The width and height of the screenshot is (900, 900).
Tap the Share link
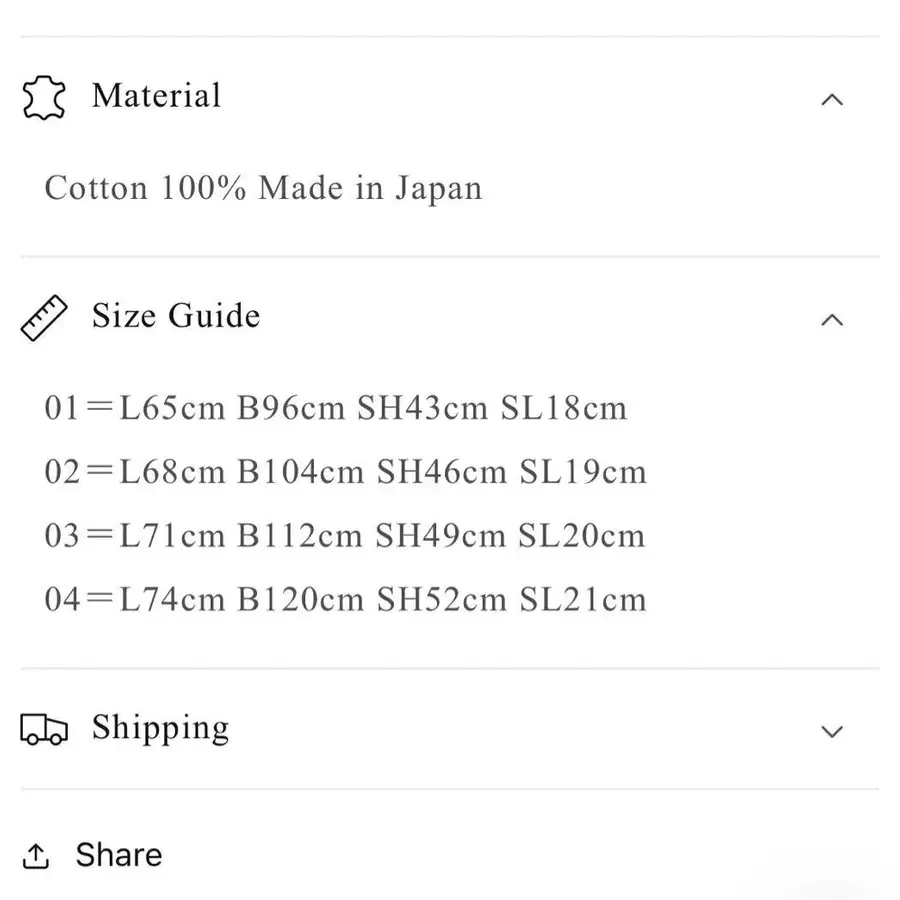point(119,855)
